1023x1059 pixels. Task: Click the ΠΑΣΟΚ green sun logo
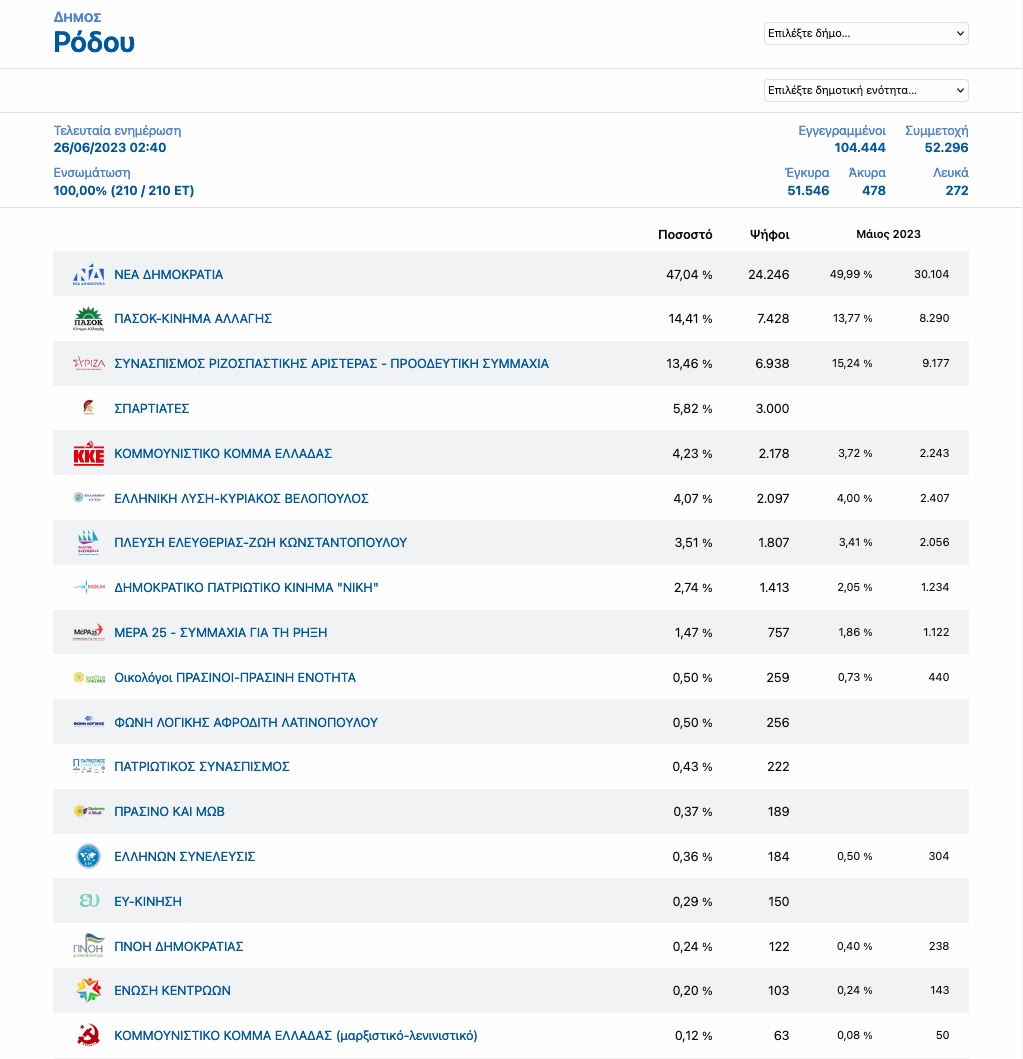88,318
